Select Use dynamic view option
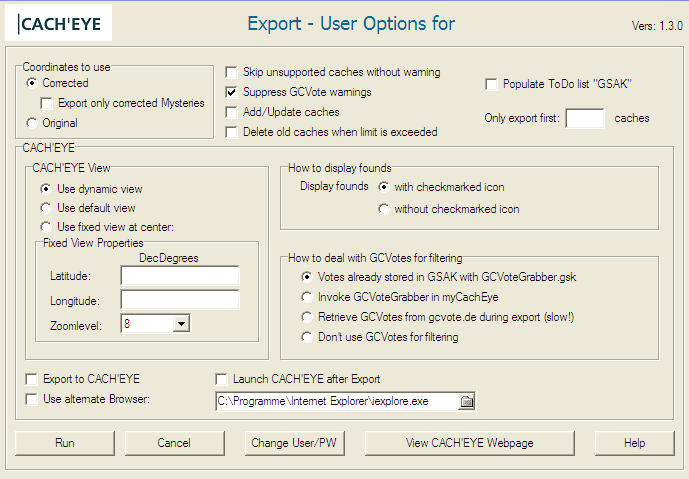The image size is (689, 479). [x=46, y=189]
